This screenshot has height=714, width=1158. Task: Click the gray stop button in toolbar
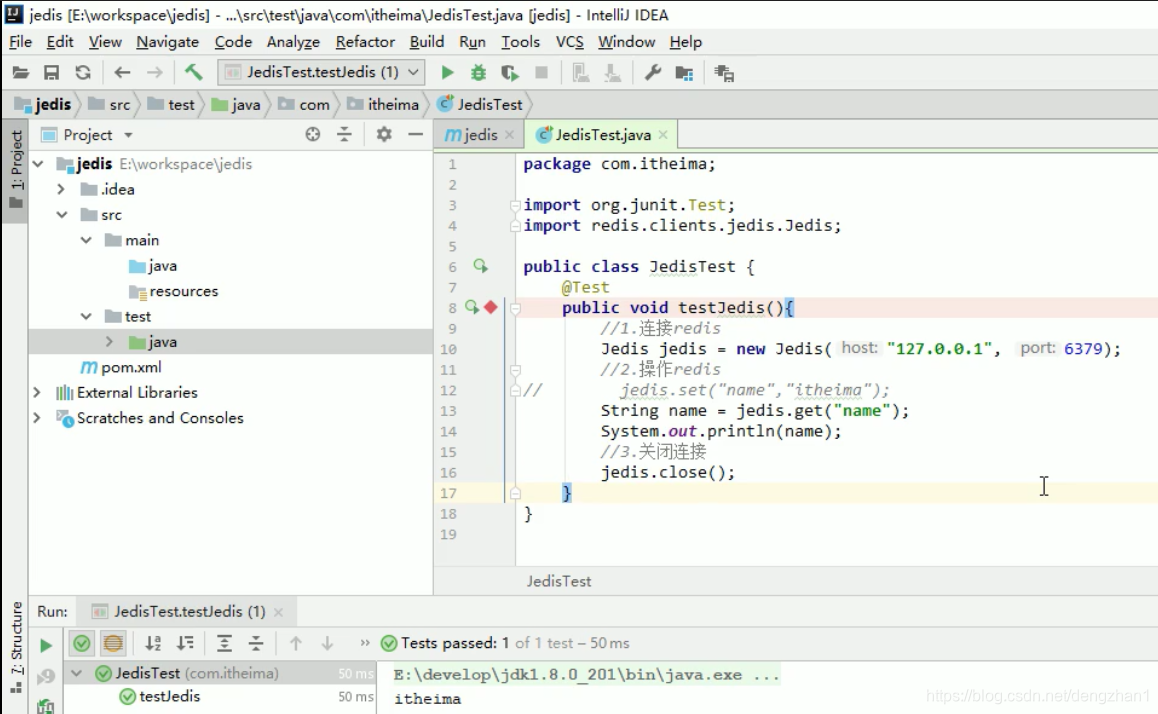pos(541,72)
